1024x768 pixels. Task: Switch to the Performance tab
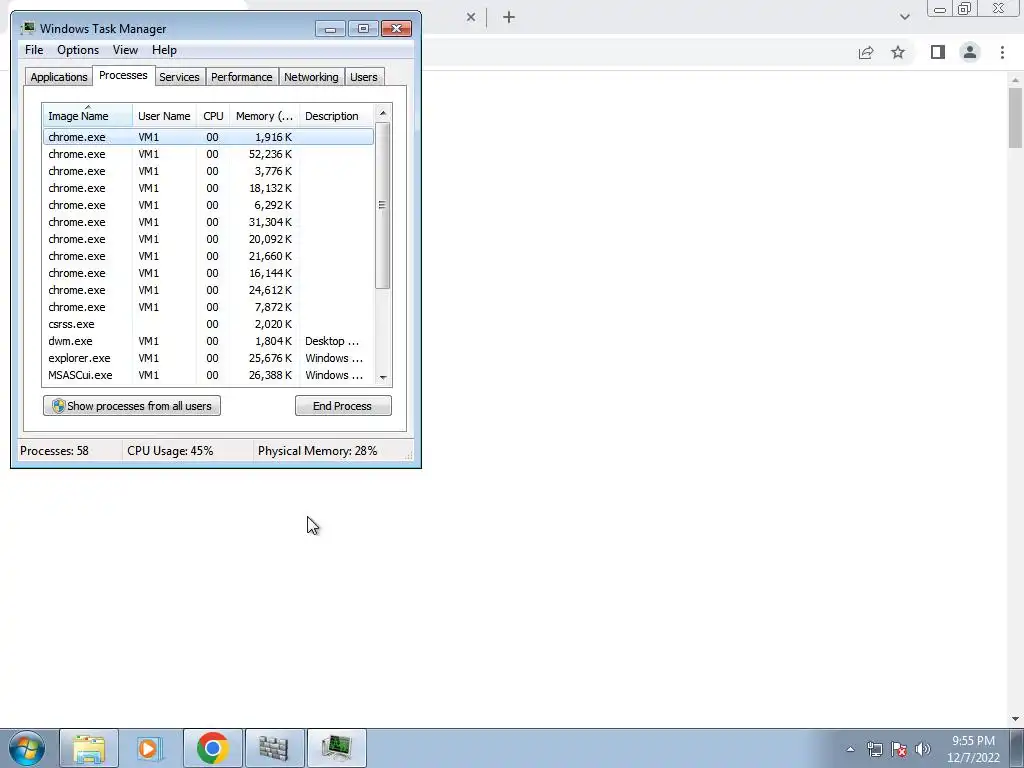(242, 77)
